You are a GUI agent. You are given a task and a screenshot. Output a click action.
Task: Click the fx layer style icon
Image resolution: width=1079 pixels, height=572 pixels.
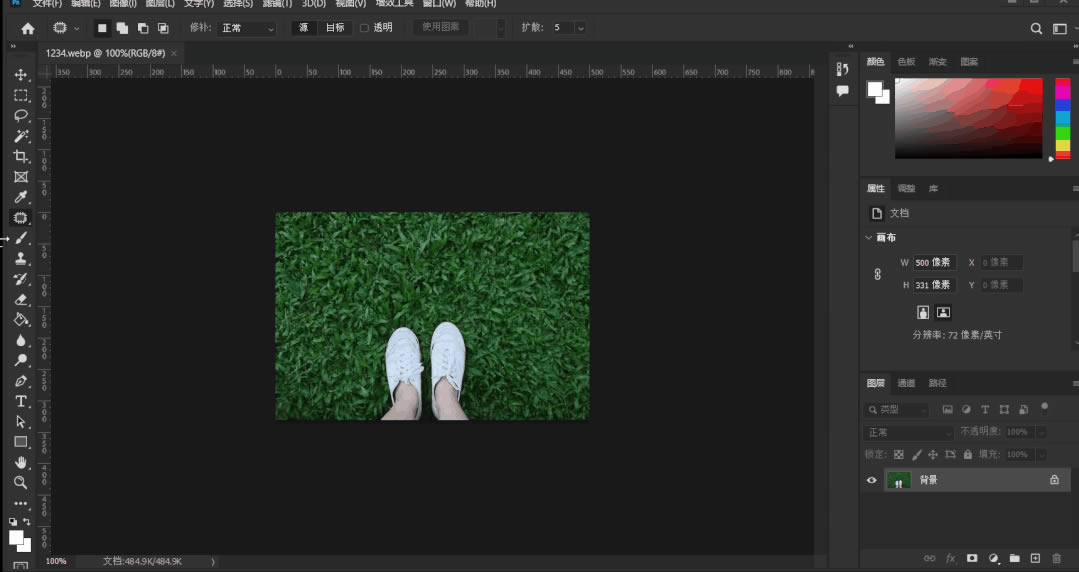pyautogui.click(x=950, y=558)
